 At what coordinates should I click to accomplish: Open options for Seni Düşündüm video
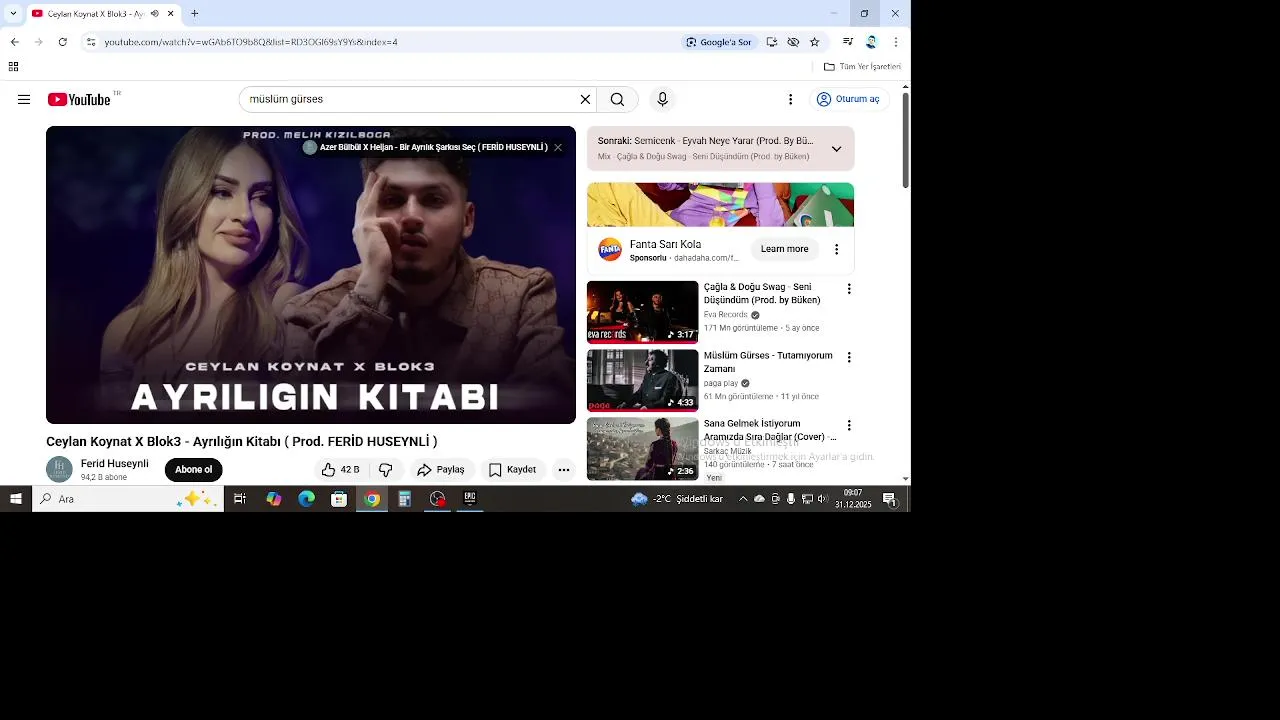pyautogui.click(x=849, y=289)
